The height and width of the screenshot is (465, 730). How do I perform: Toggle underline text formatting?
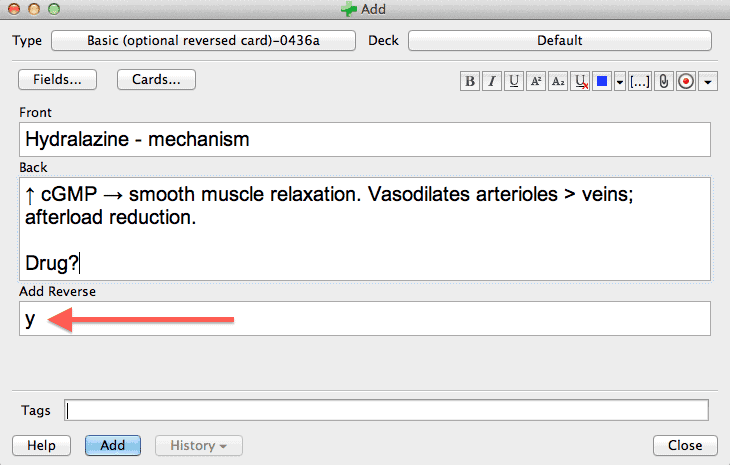514,81
